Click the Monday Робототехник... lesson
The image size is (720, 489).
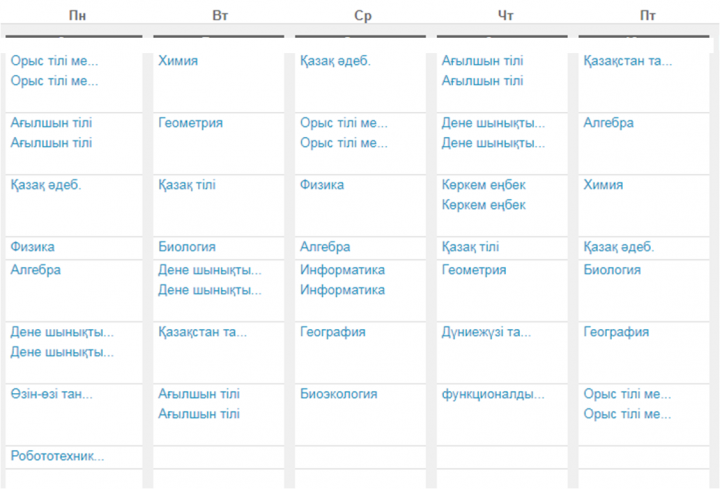(57, 456)
